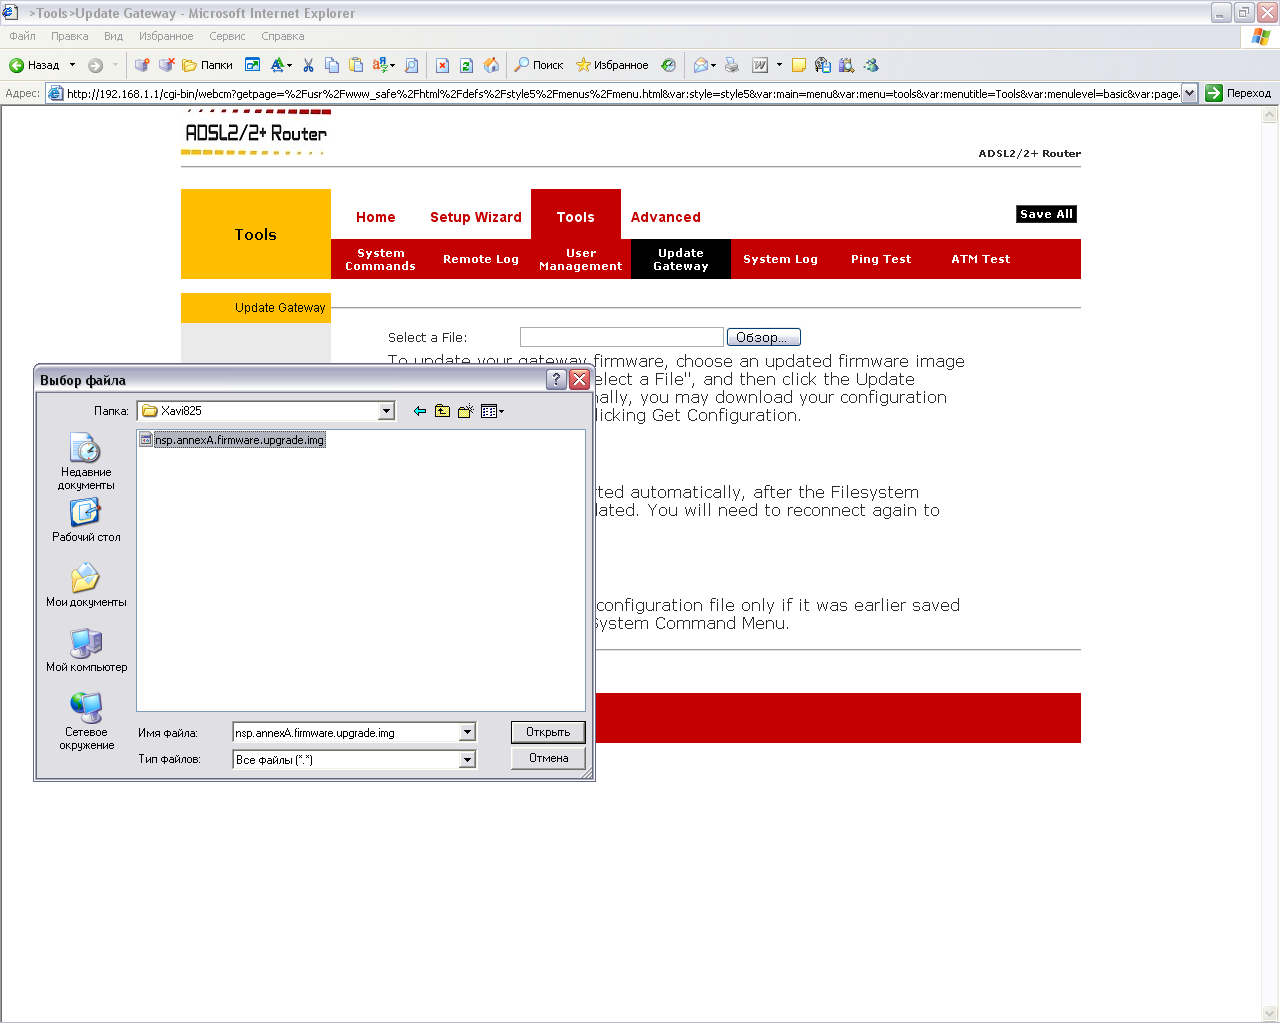Open Недавние документы places icon
Viewport: 1280px width, 1024px height.
click(x=86, y=461)
